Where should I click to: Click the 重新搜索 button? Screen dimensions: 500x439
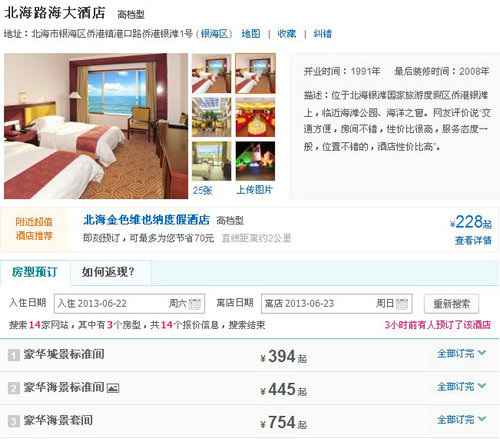point(451,304)
